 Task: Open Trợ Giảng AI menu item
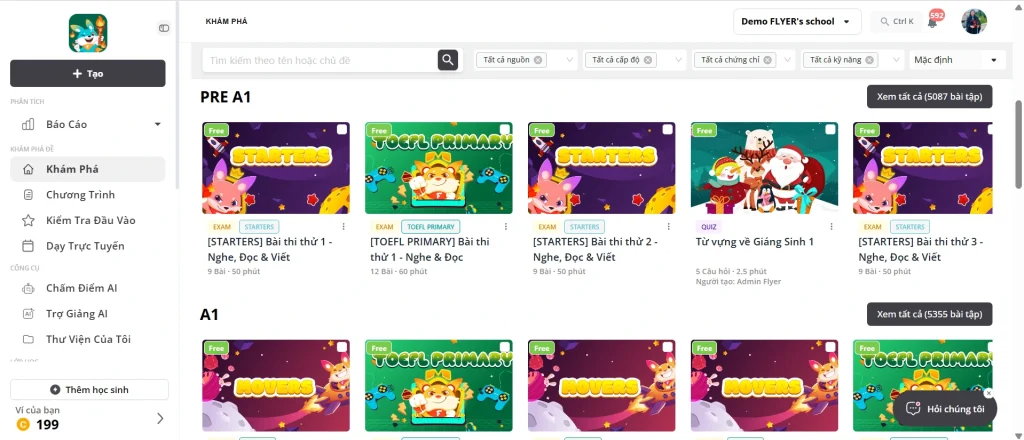(88, 313)
